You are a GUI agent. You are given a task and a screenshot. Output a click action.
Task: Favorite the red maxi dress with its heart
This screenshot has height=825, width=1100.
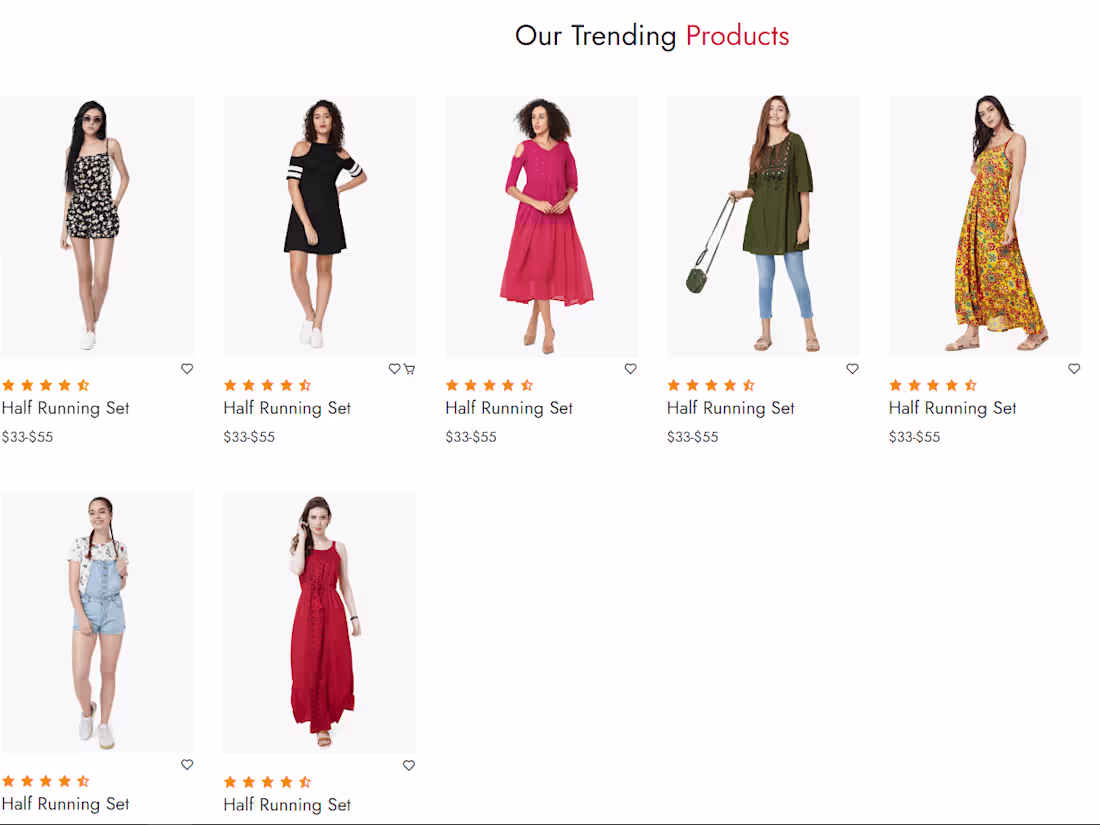tap(409, 766)
